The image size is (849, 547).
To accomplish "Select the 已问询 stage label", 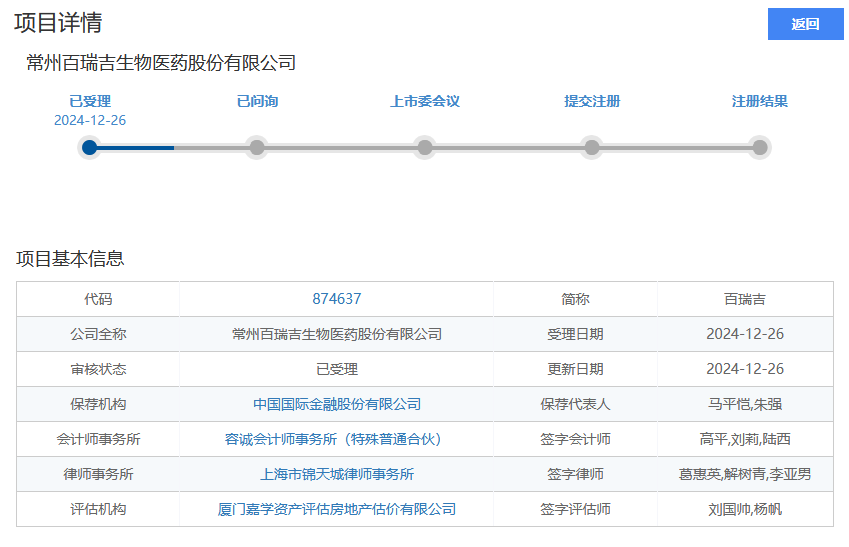I will click(257, 101).
